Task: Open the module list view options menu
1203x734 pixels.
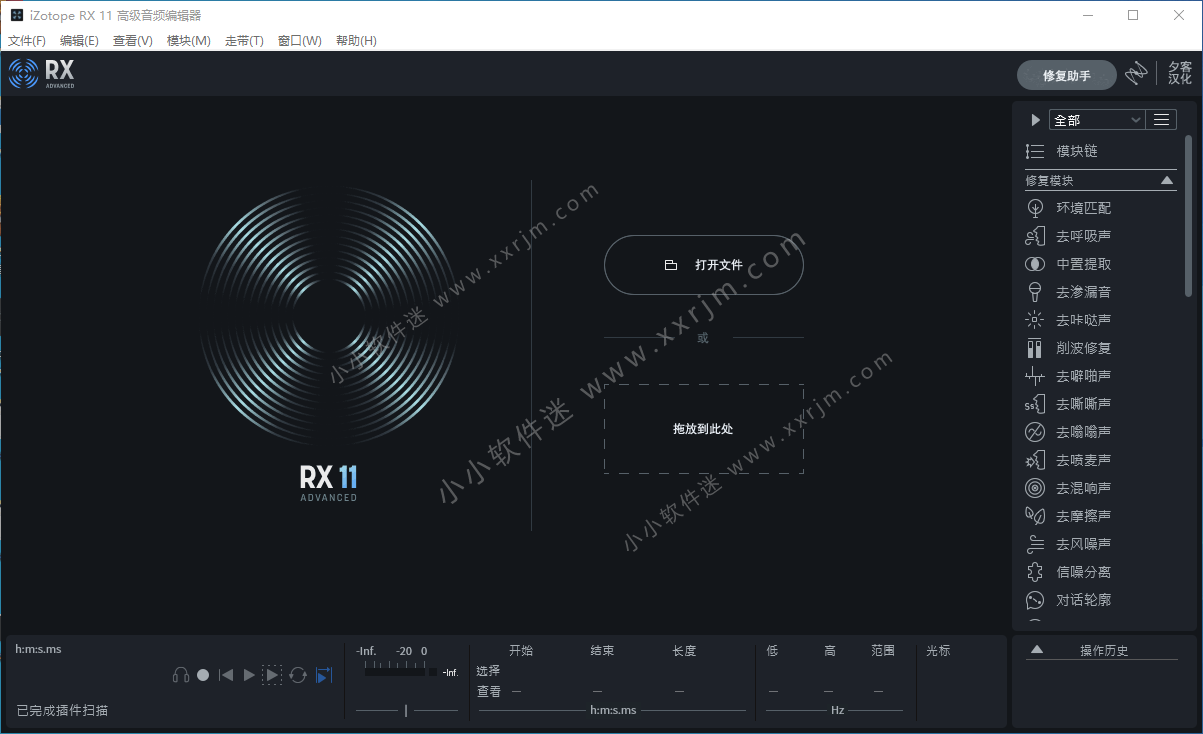Action: pyautogui.click(x=1161, y=120)
